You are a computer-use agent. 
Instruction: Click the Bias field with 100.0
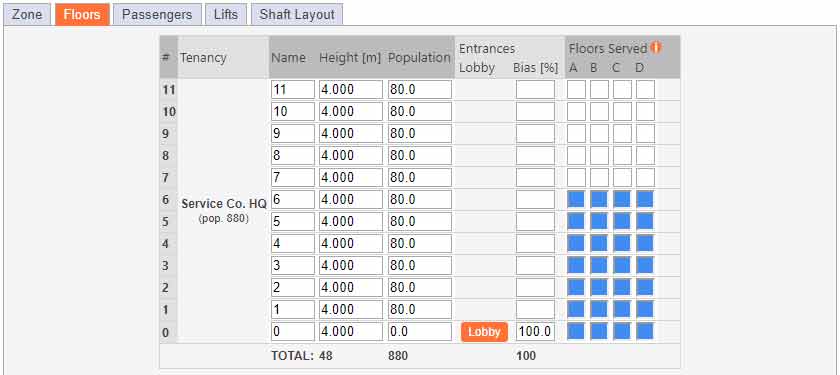tap(536, 331)
